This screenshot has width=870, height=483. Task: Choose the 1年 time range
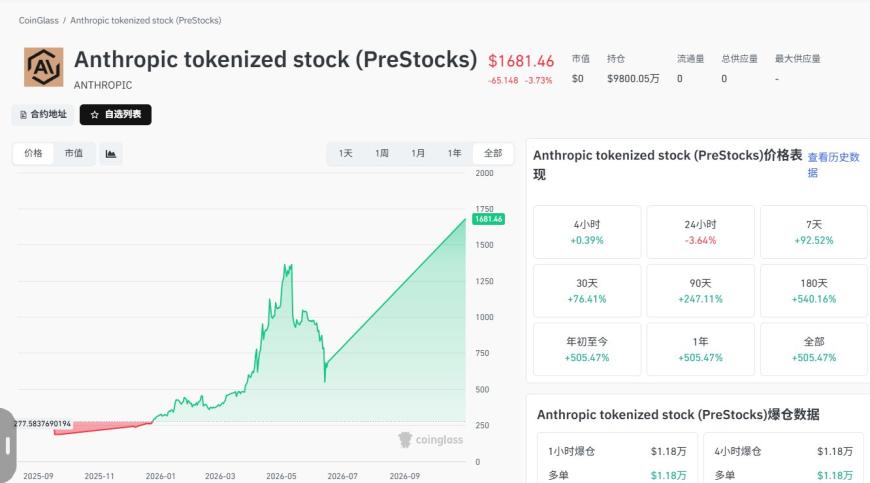pos(454,154)
